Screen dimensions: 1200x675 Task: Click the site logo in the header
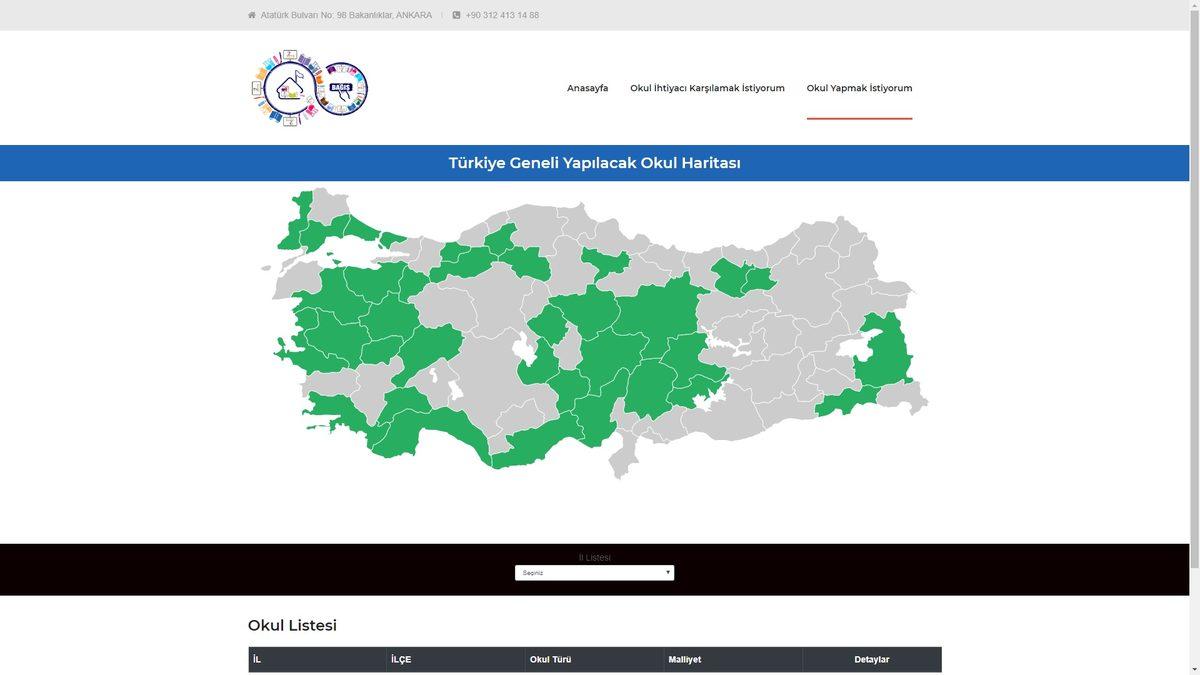pos(310,88)
